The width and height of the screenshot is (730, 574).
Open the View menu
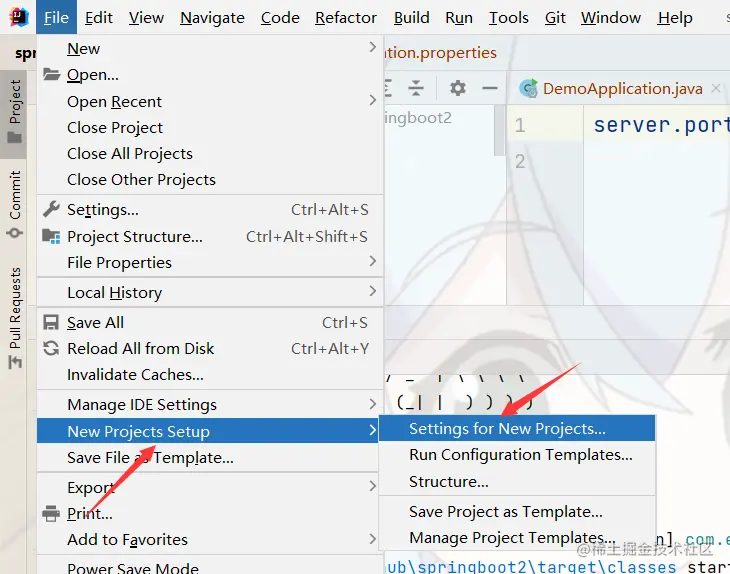(146, 17)
